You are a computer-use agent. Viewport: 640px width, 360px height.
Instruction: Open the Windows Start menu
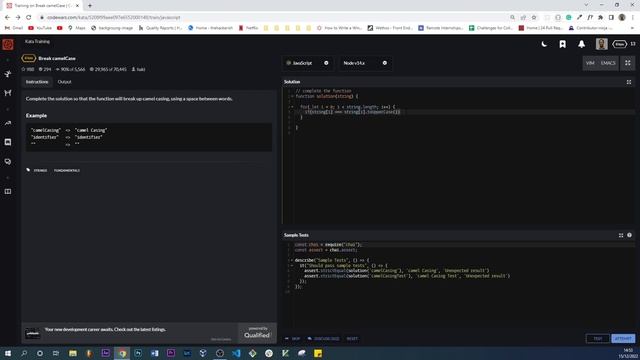7,353
